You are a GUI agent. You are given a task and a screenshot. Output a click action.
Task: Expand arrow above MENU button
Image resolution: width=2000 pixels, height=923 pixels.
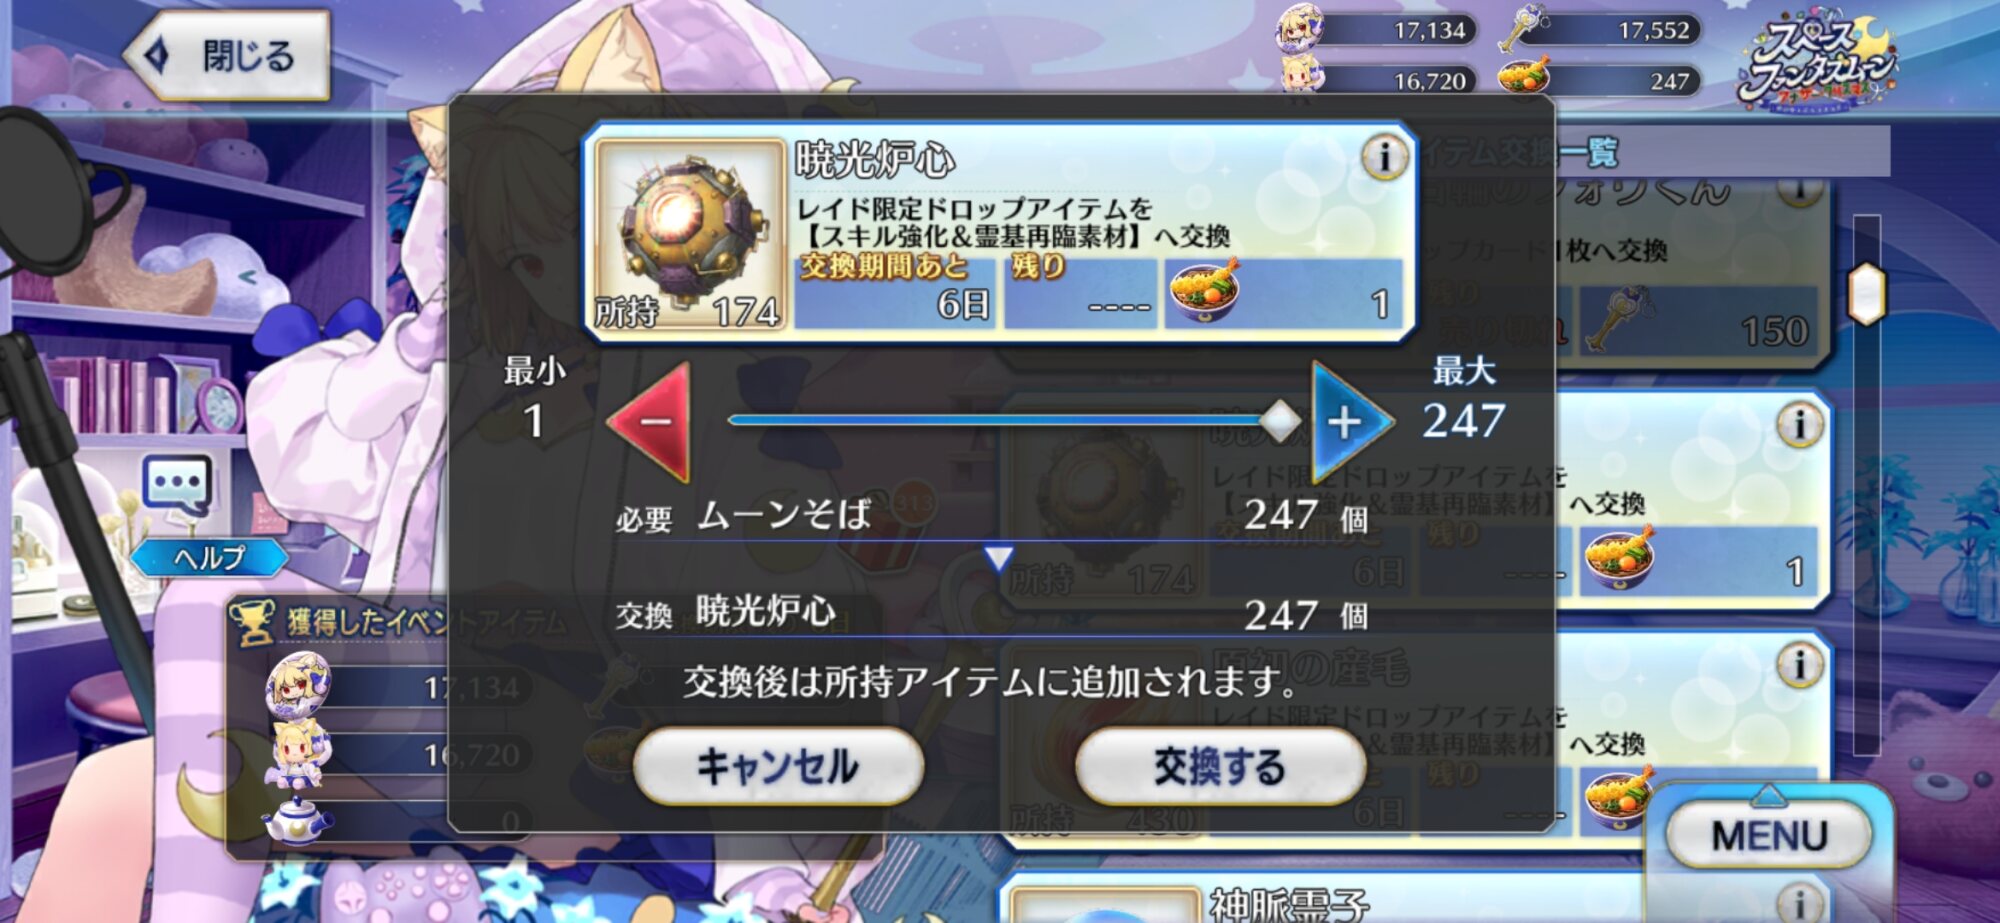1768,795
